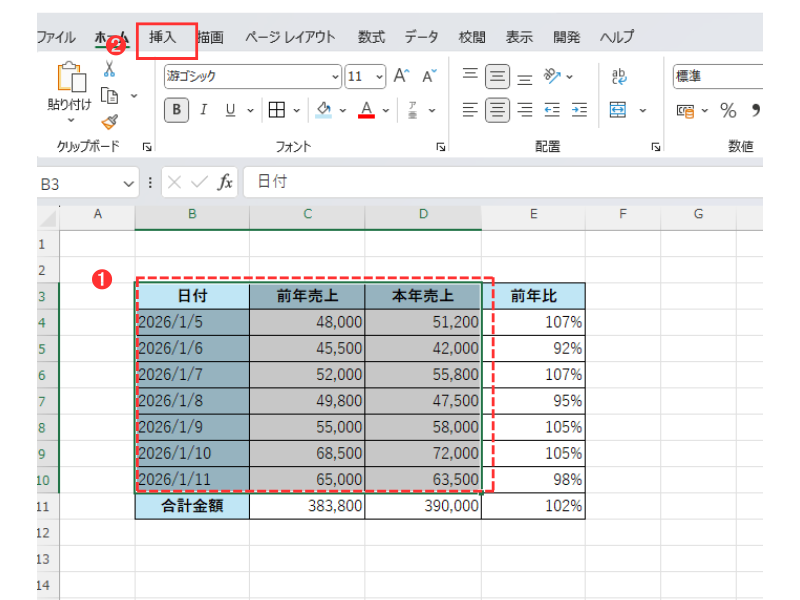Click the Percent Style icon
Image resolution: width=800 pixels, height=600 pixels.
(x=728, y=110)
